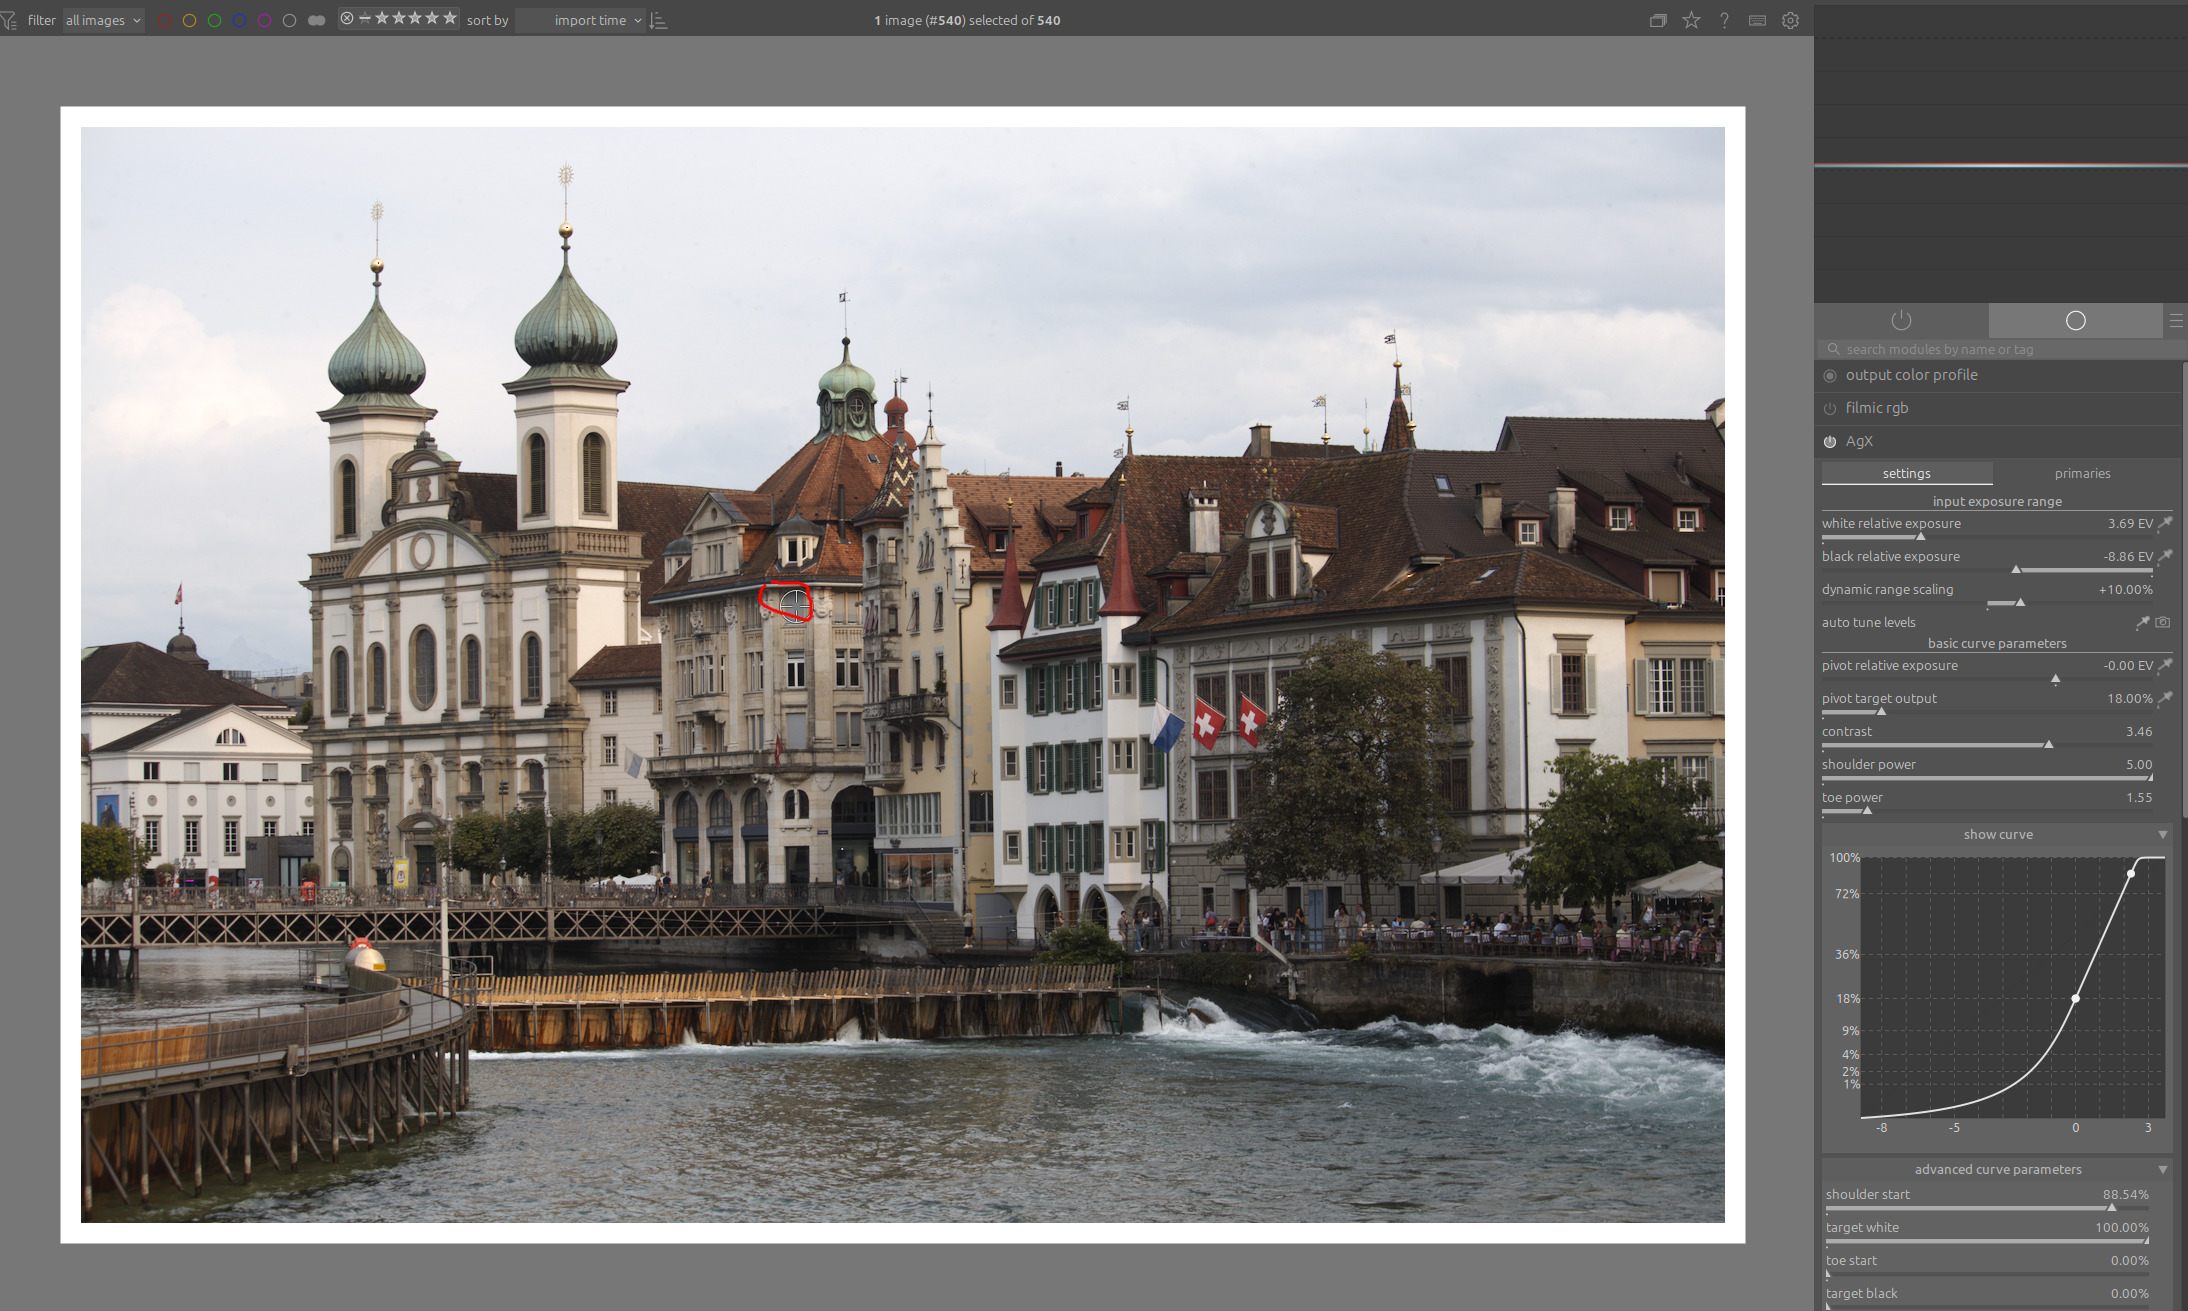This screenshot has height=1311, width=2188.
Task: Switch to the primaries tab
Action: [2082, 473]
